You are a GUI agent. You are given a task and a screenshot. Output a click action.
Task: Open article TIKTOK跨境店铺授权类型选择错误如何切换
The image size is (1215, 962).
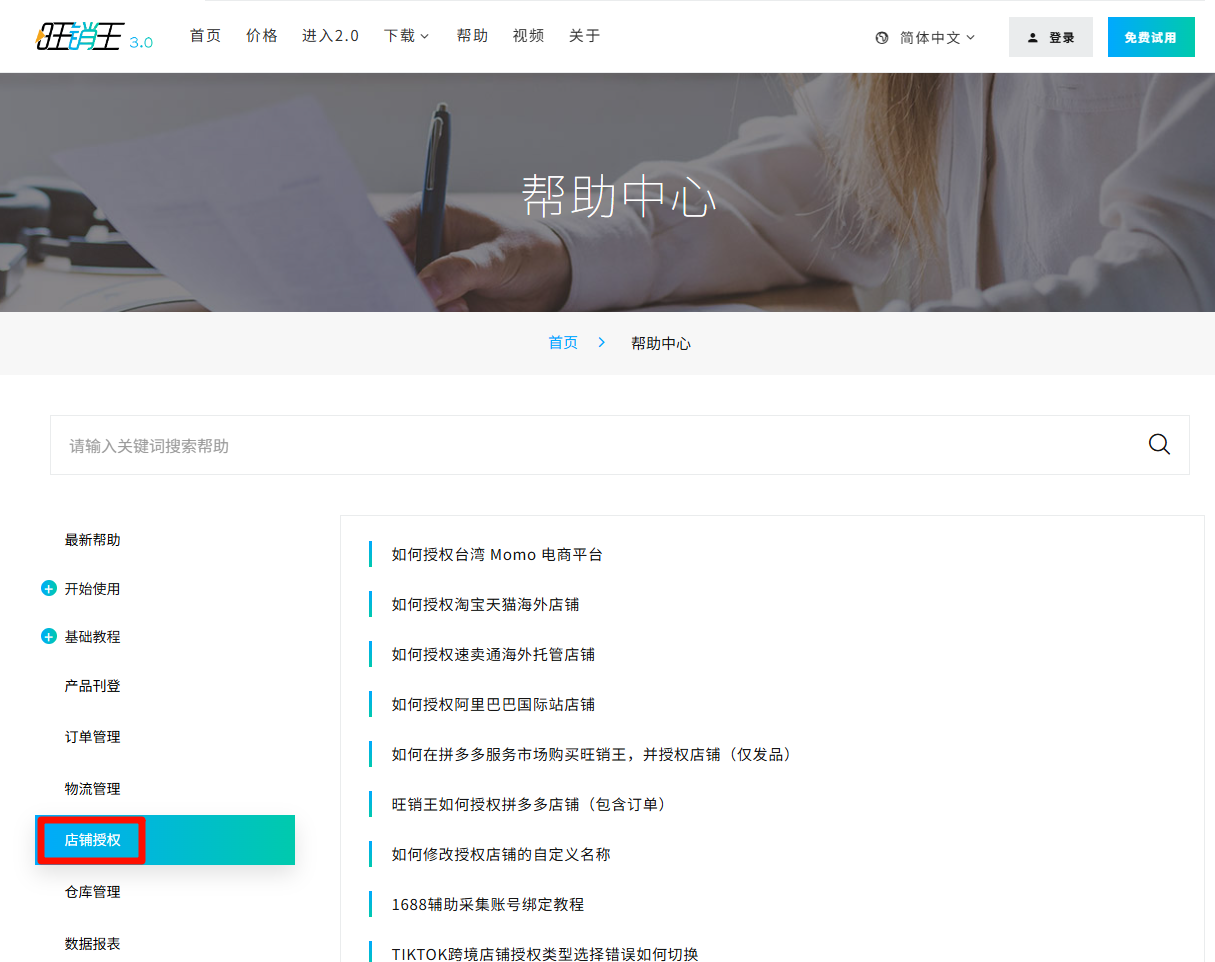pyautogui.click(x=545, y=953)
